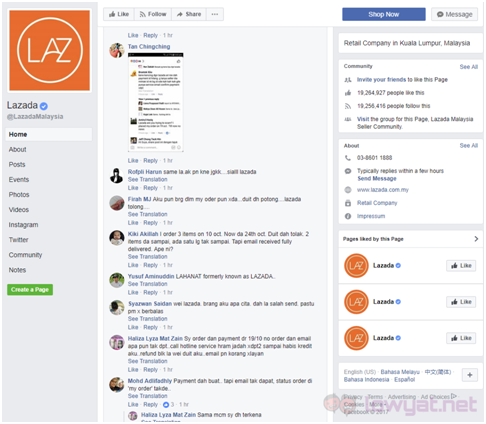Screen dimensions: 486x424
Task: Click the Shop Now button
Action: pyautogui.click(x=384, y=14)
